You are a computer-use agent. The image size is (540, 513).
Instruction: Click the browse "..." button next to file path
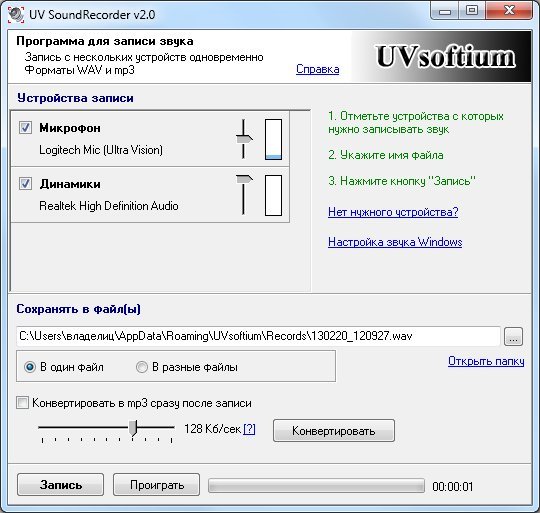tap(513, 336)
